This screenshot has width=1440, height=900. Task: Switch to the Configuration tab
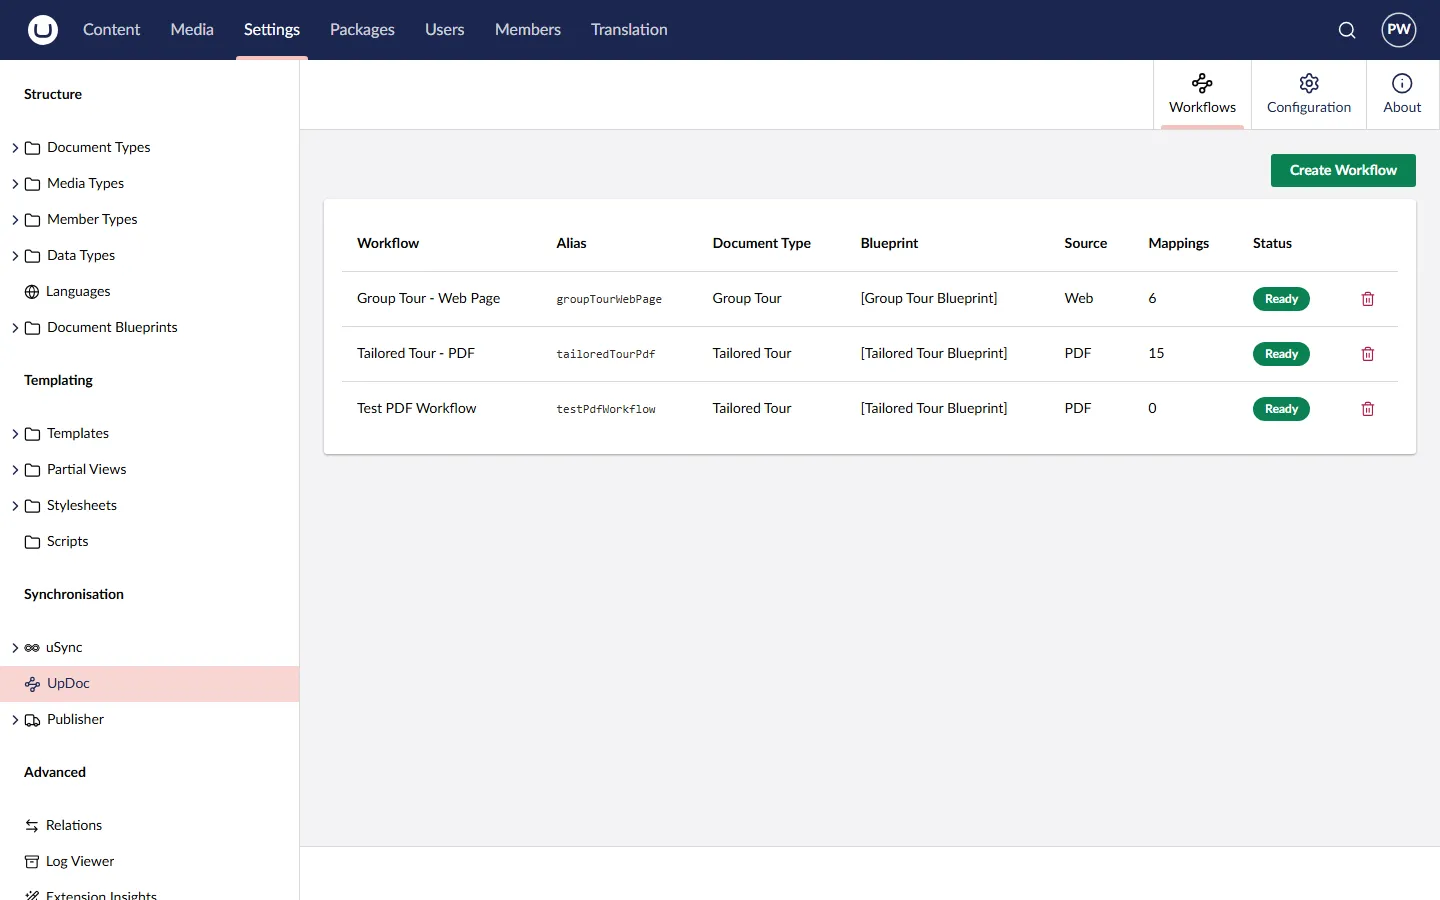1309,95
